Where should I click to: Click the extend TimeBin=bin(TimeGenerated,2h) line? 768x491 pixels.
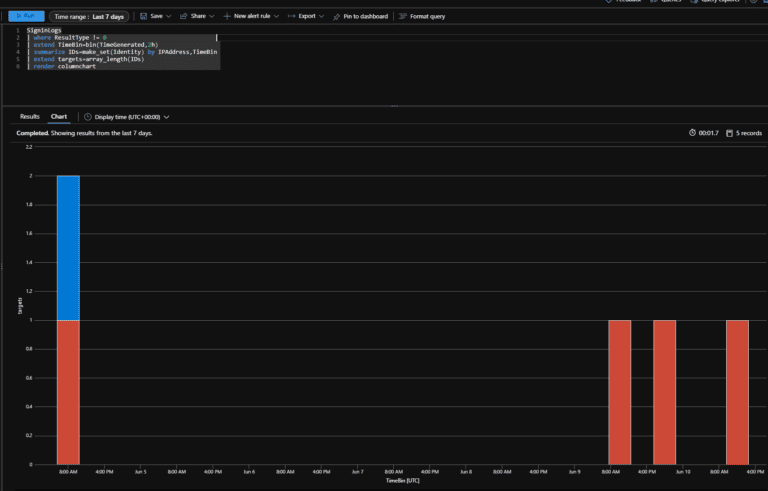tap(93, 45)
